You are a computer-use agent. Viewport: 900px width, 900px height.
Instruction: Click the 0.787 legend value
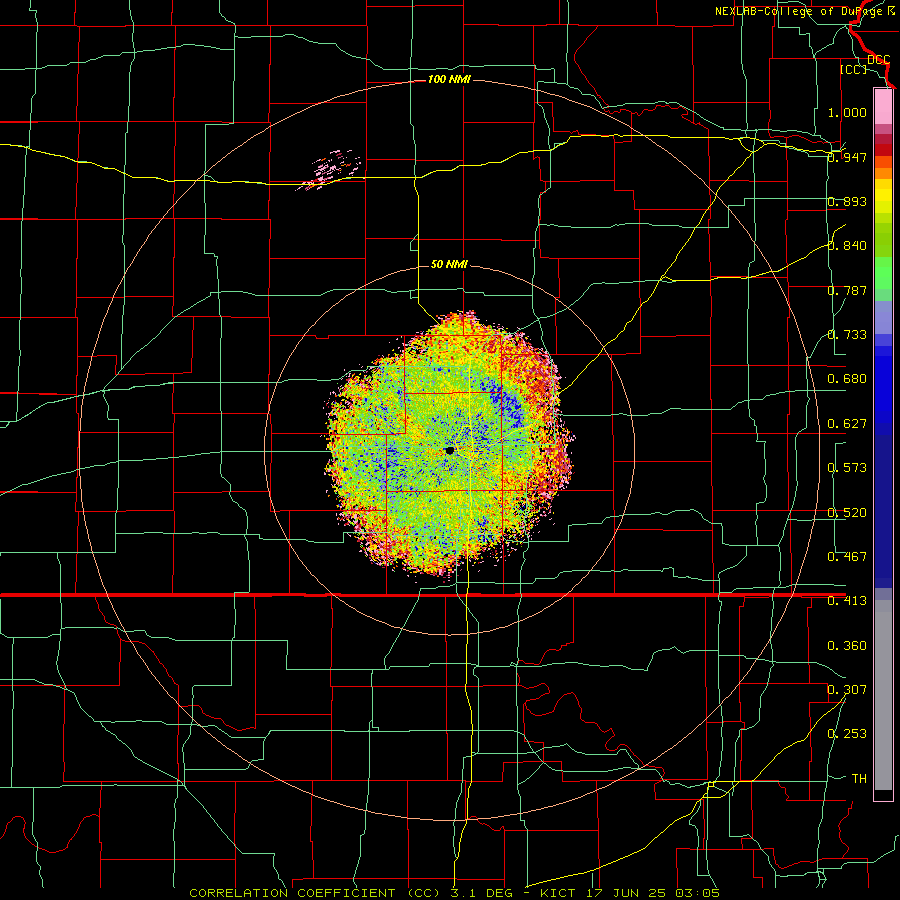(847, 290)
